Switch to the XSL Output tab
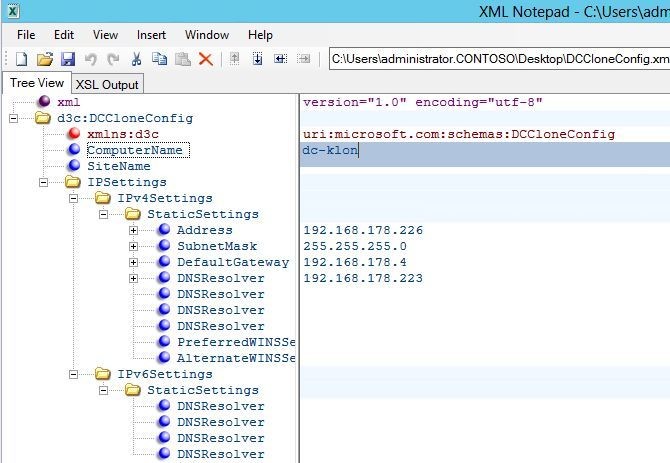This screenshot has width=670, height=463. coord(107,85)
